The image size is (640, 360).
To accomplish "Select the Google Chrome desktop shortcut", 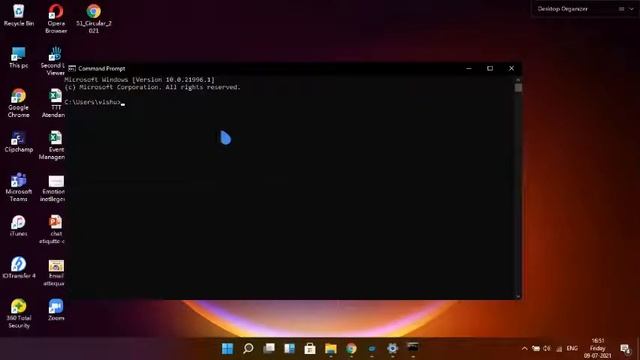I will click(x=18, y=103).
